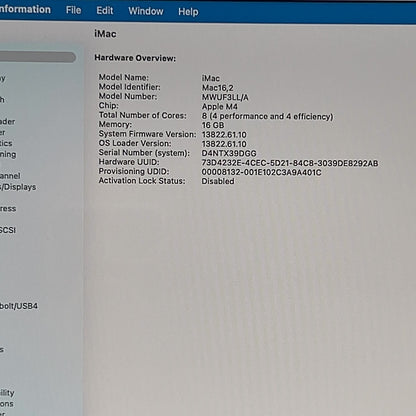Click the Activation Lock Status label
The height and width of the screenshot is (416, 416).
coord(142,181)
